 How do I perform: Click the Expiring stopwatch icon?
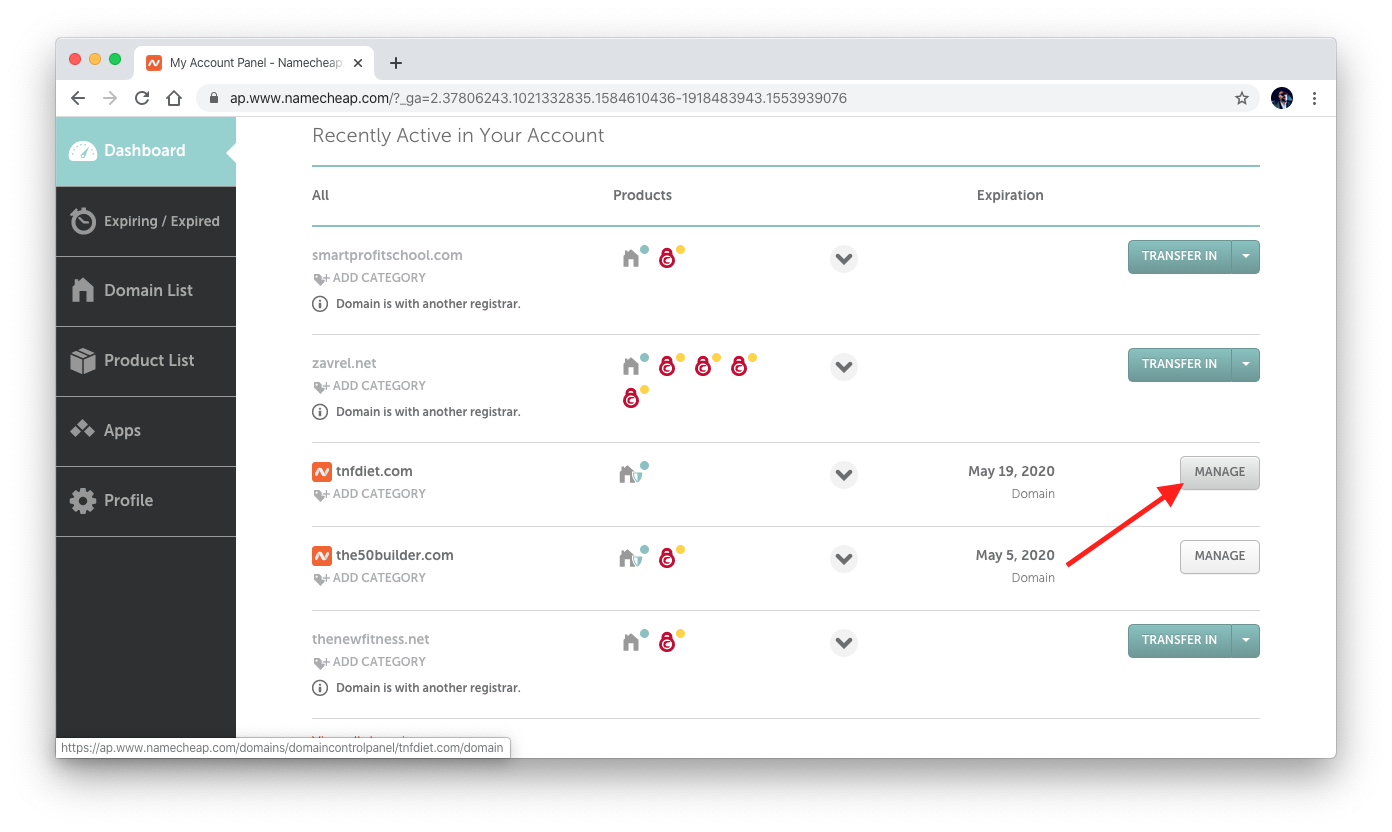point(83,221)
